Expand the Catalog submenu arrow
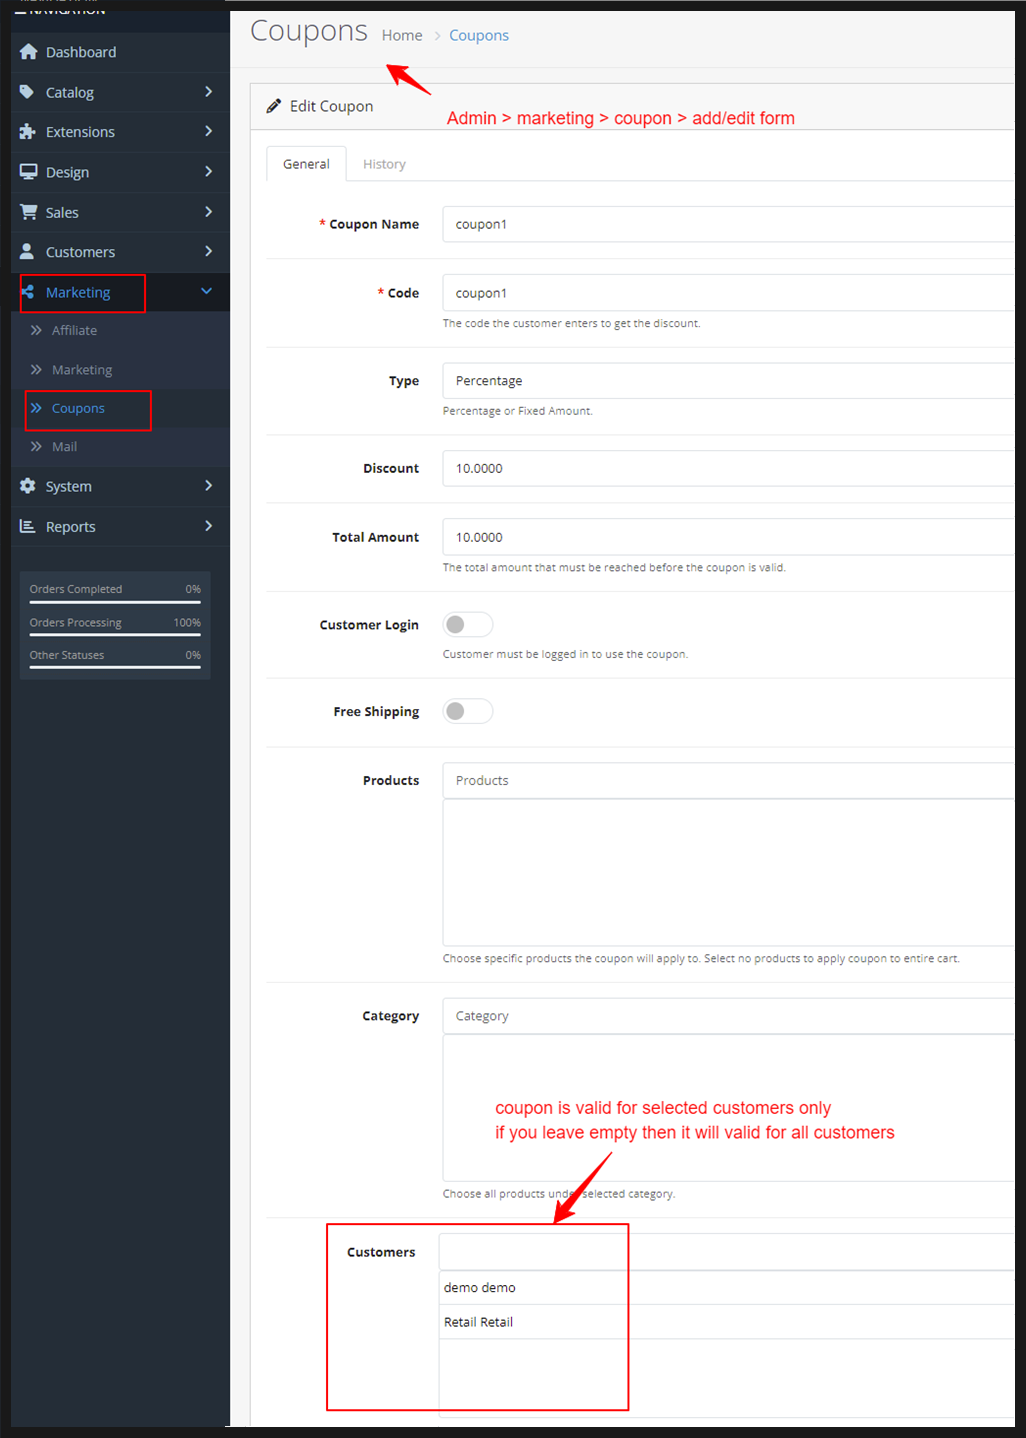This screenshot has height=1438, width=1026. point(208,92)
